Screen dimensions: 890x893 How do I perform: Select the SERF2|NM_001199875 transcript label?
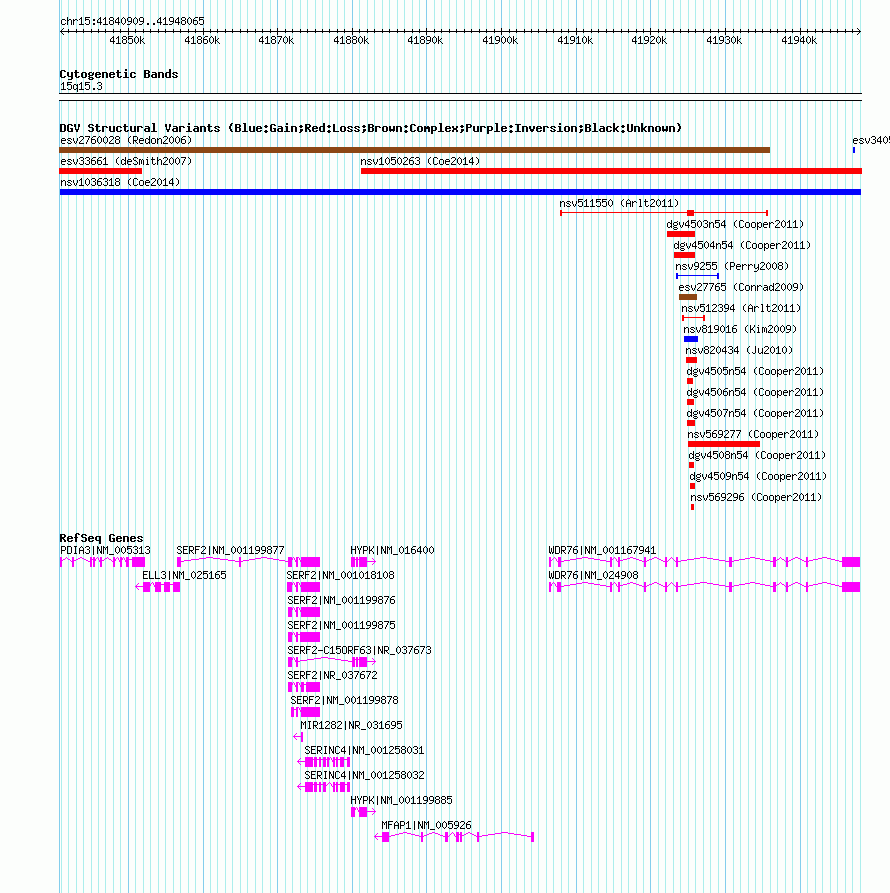pyautogui.click(x=341, y=625)
